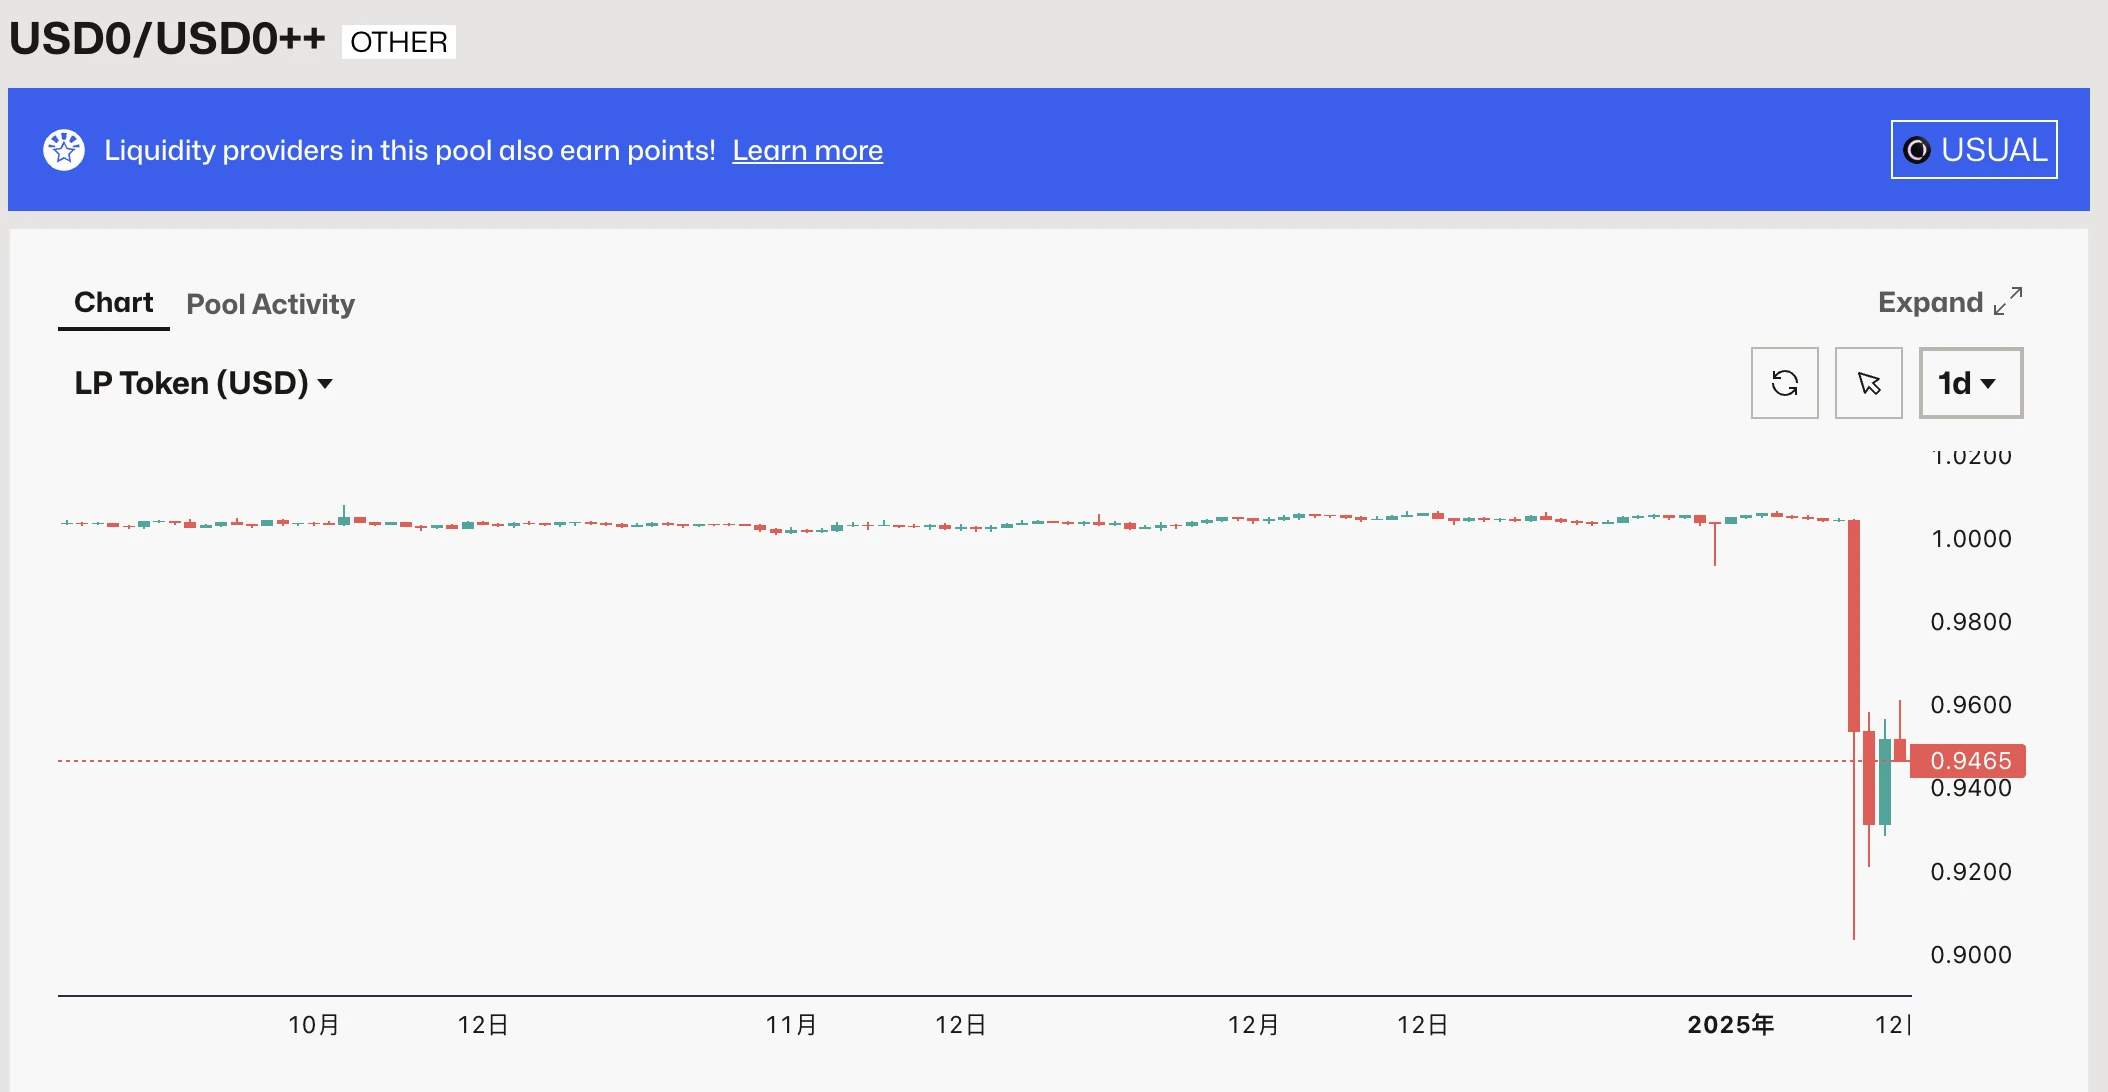Click the LP Token dropdown arrow
The height and width of the screenshot is (1092, 2108).
pos(326,383)
